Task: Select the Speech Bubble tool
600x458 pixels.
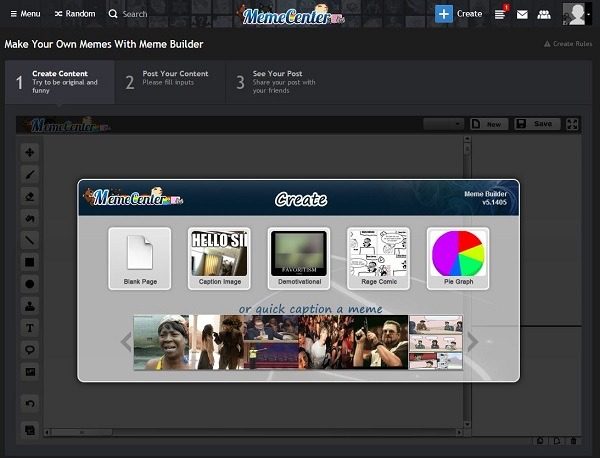Action: [29, 350]
